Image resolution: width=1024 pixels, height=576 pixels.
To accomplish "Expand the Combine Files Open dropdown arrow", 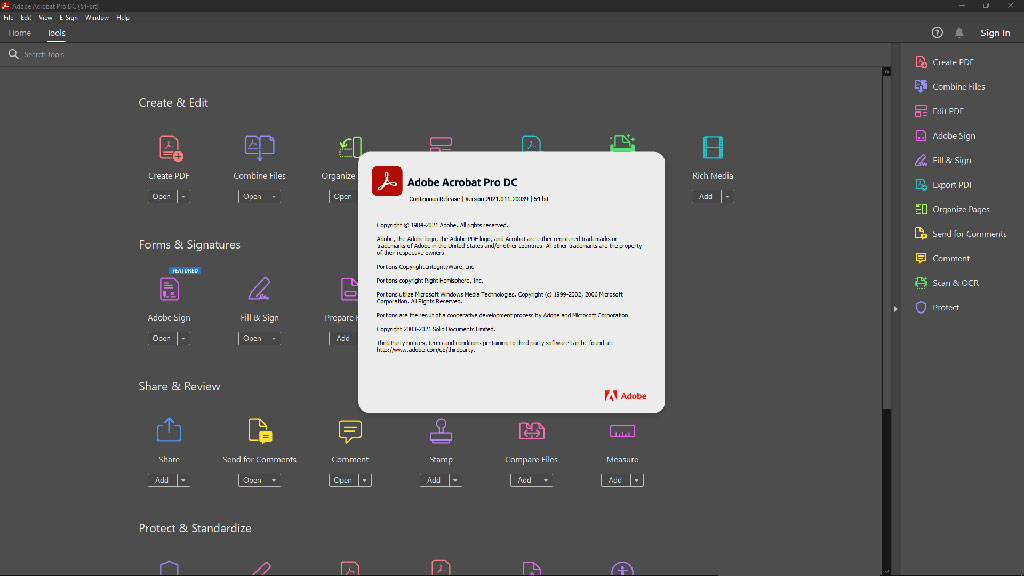I will click(274, 197).
